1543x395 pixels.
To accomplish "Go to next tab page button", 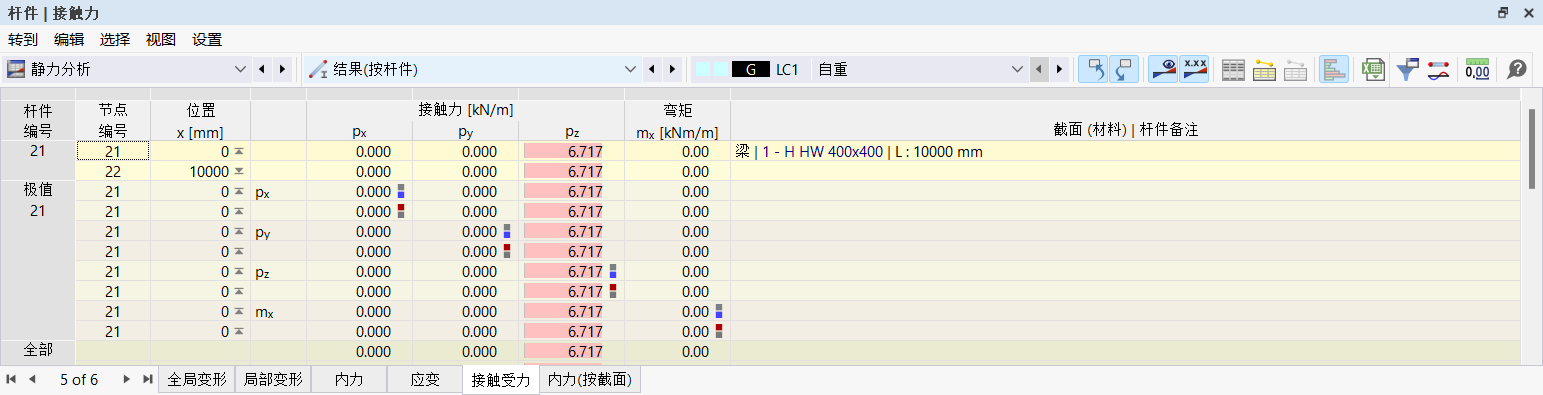I will click(x=126, y=379).
